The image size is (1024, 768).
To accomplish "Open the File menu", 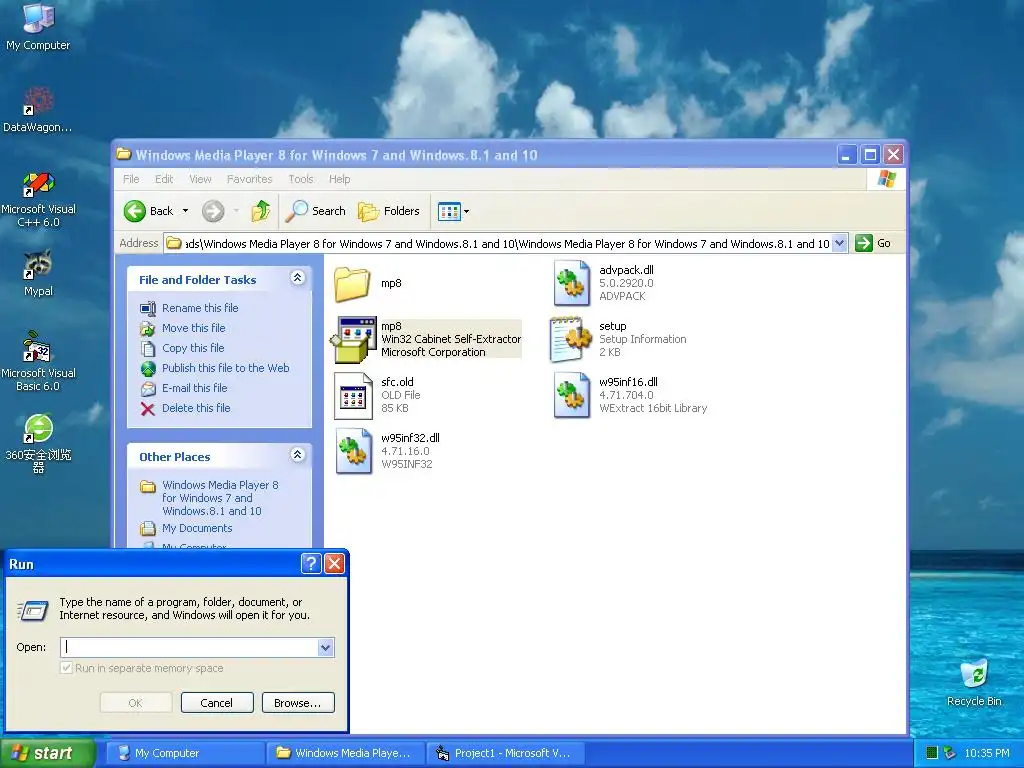I will (131, 179).
